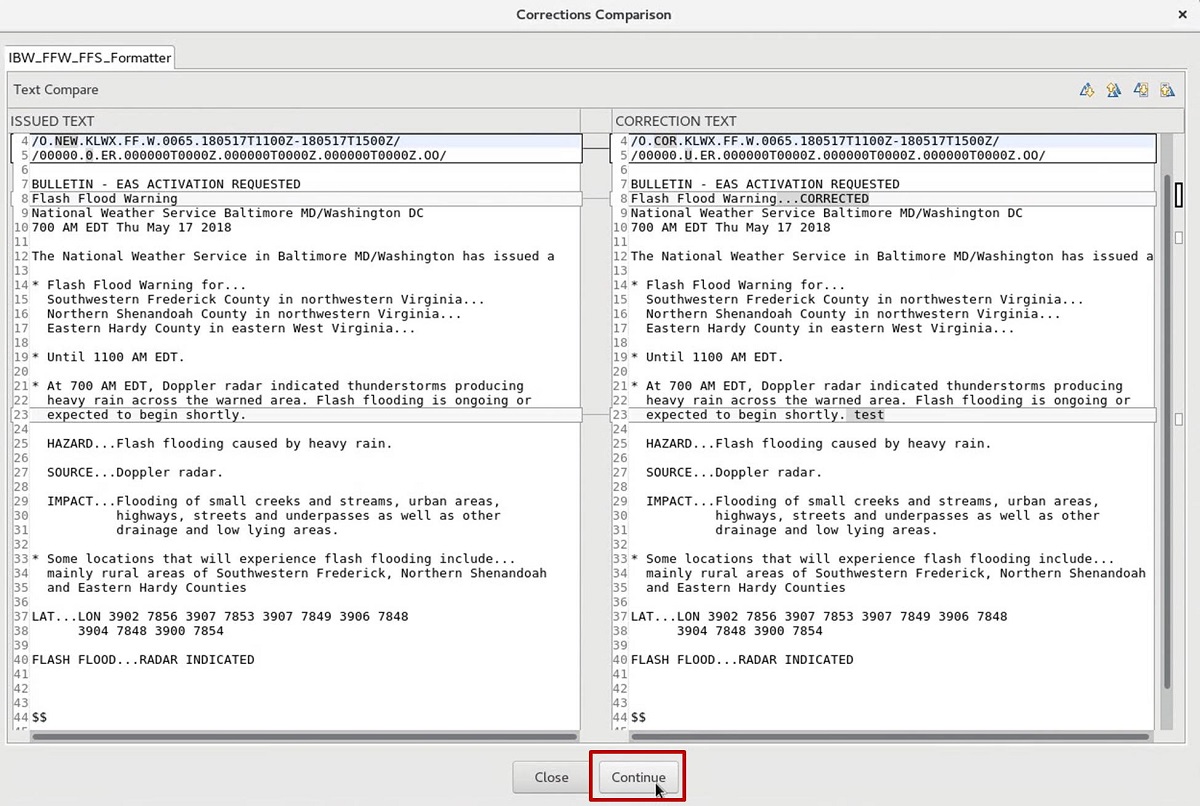This screenshot has height=806, width=1200.
Task: Click 'HAZARD...Flash flooding' line in Correction Text
Action: (819, 443)
